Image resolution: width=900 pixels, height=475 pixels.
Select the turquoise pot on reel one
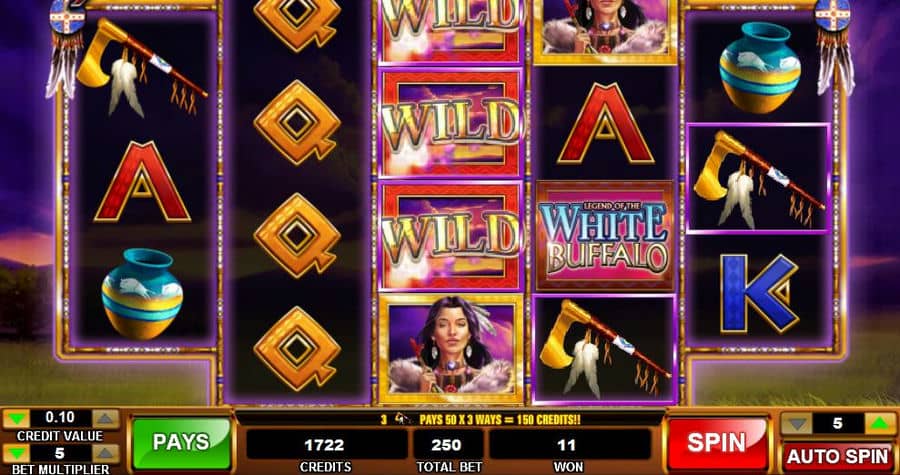[142, 293]
